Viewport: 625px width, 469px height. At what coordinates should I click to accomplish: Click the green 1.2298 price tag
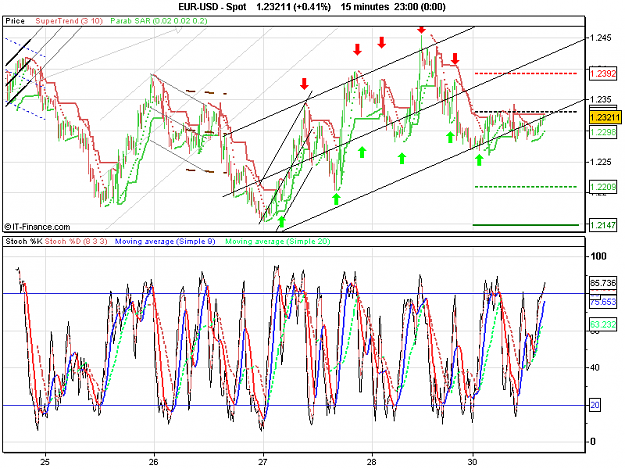coord(603,132)
